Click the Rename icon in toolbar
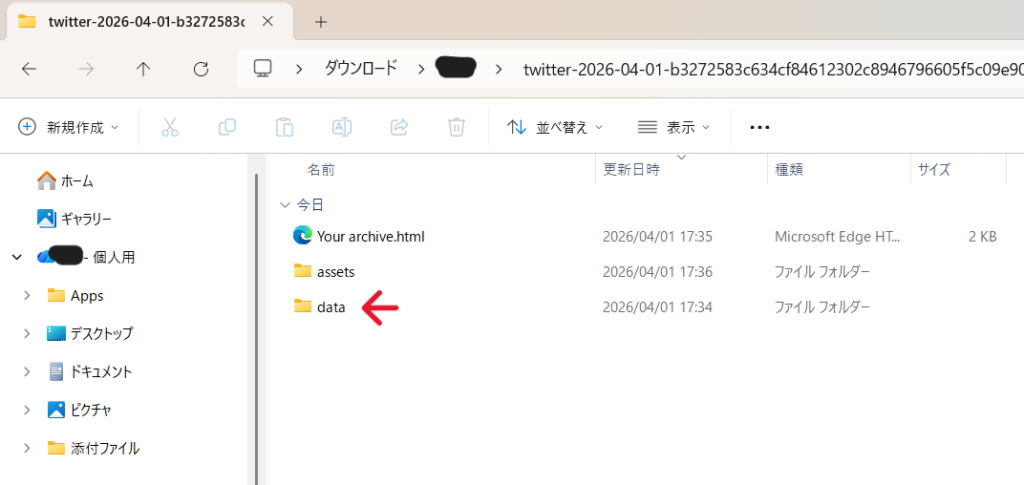This screenshot has width=1024, height=485. tap(342, 127)
